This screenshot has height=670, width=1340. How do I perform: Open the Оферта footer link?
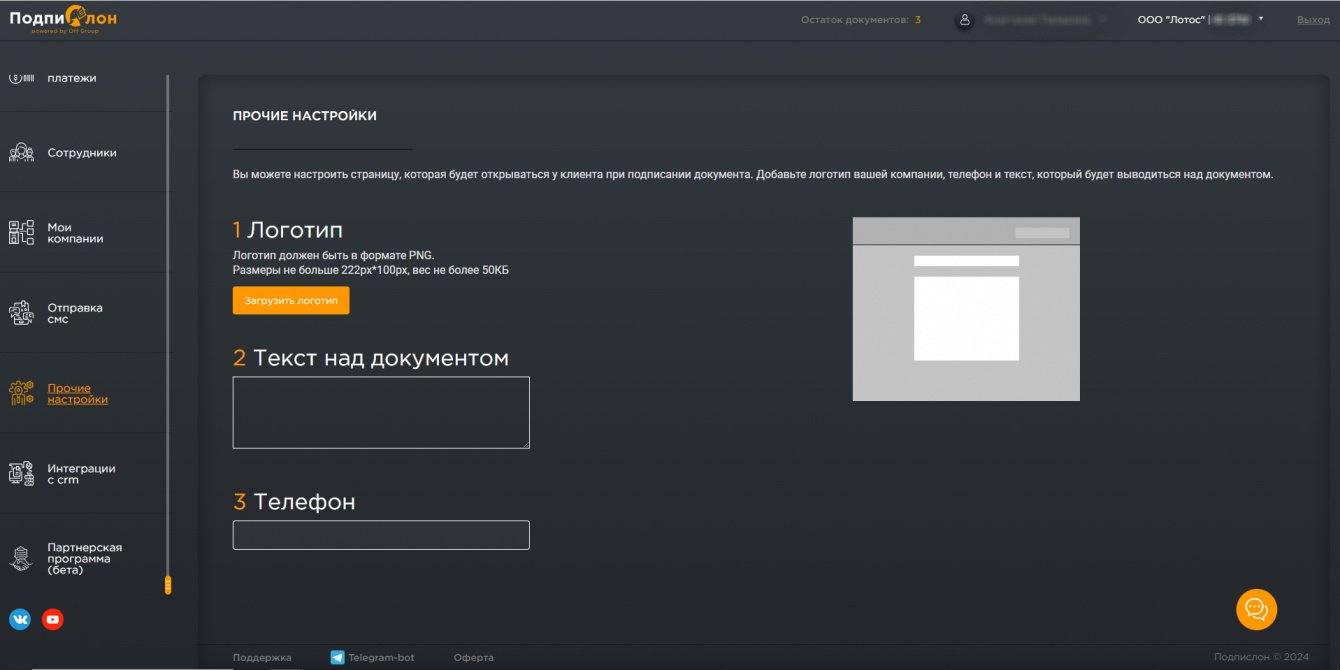coord(473,657)
